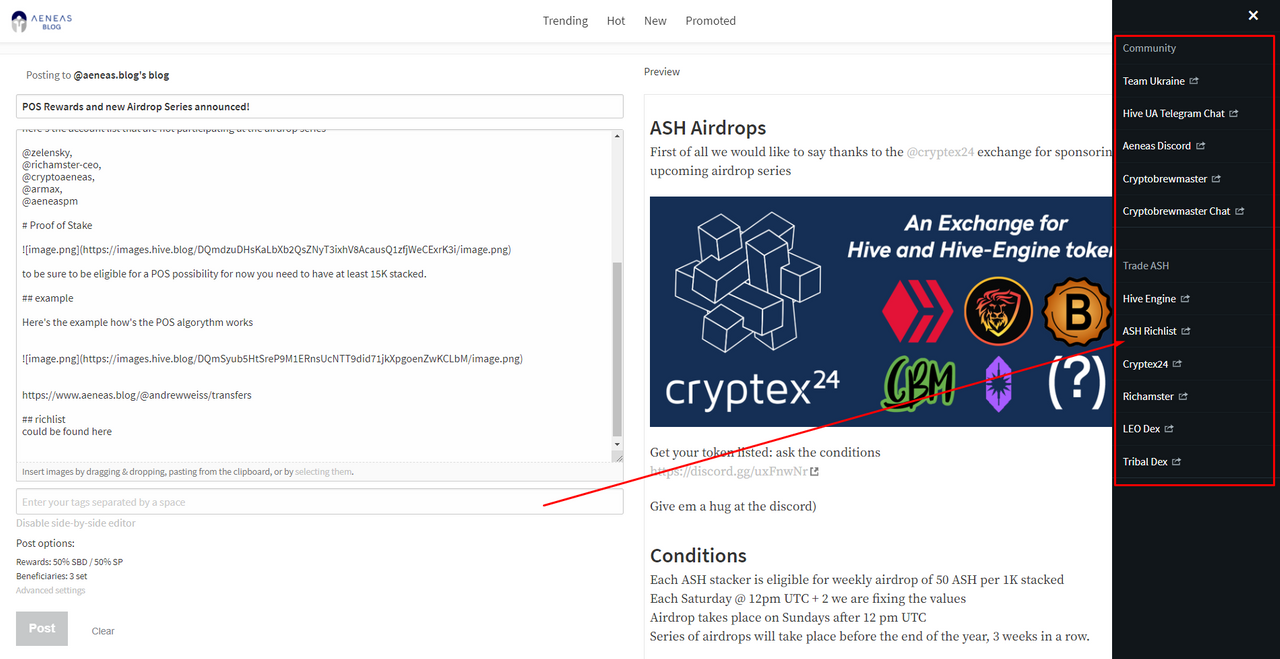
Task: Click external-link icon beside Aeneas Discord
Action: 1200,146
